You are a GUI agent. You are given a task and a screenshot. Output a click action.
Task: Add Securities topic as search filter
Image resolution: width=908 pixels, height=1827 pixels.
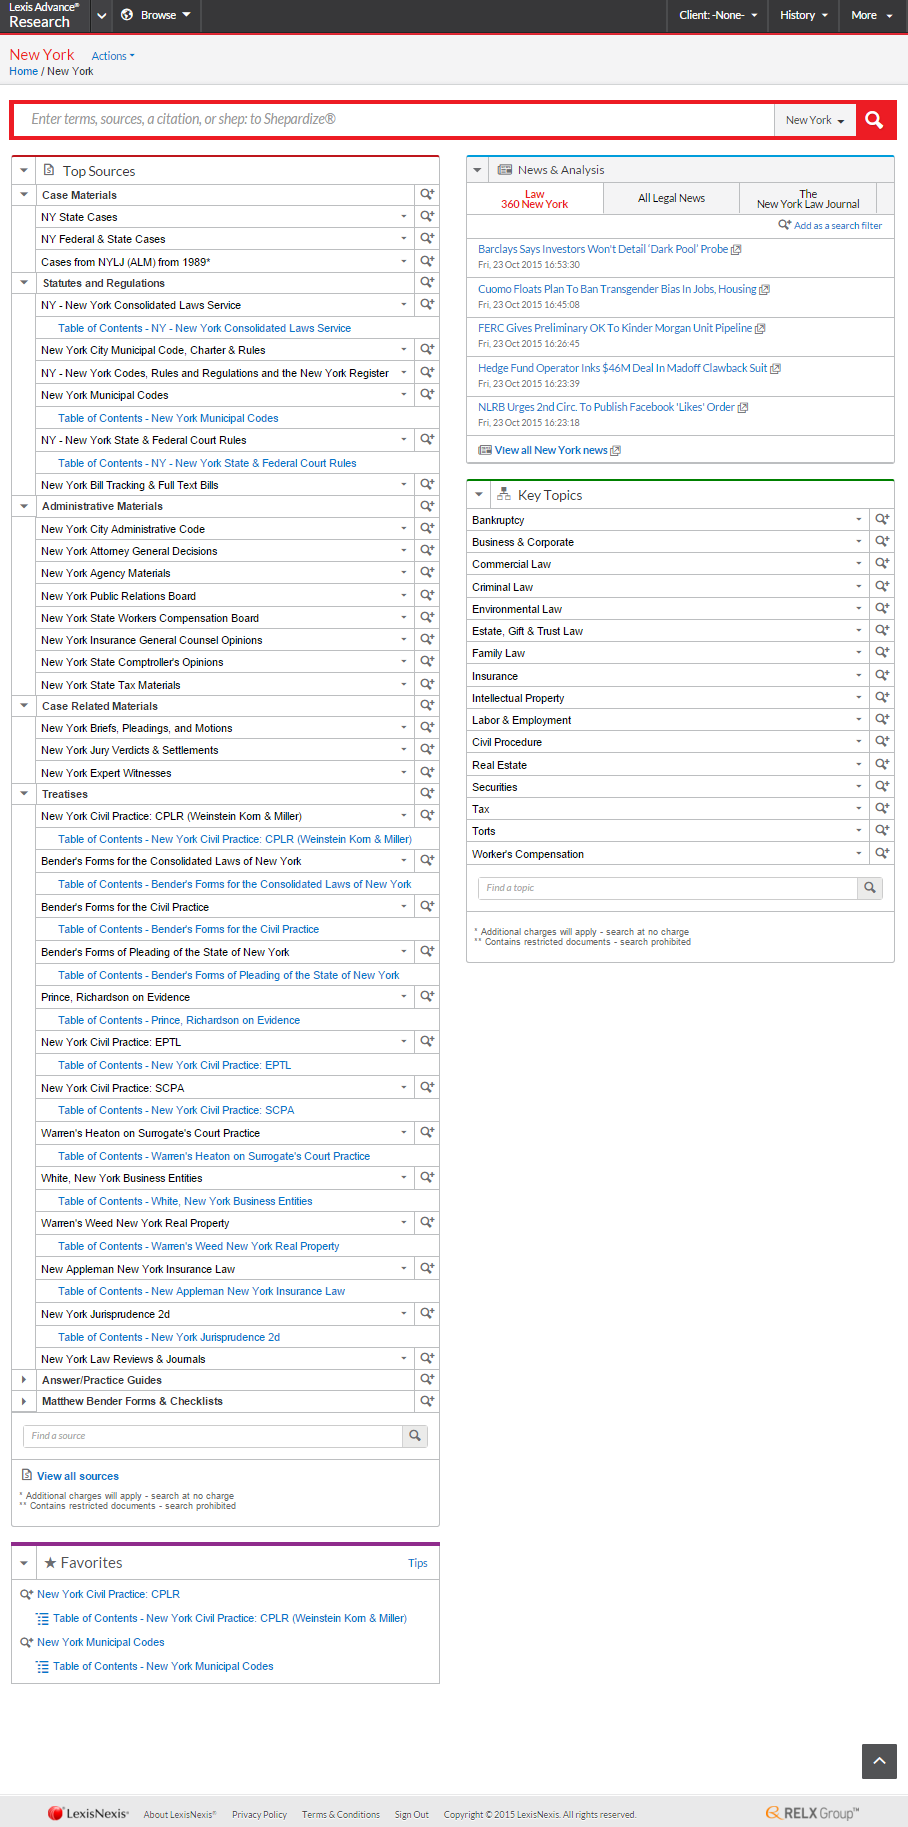pyautogui.click(x=882, y=787)
